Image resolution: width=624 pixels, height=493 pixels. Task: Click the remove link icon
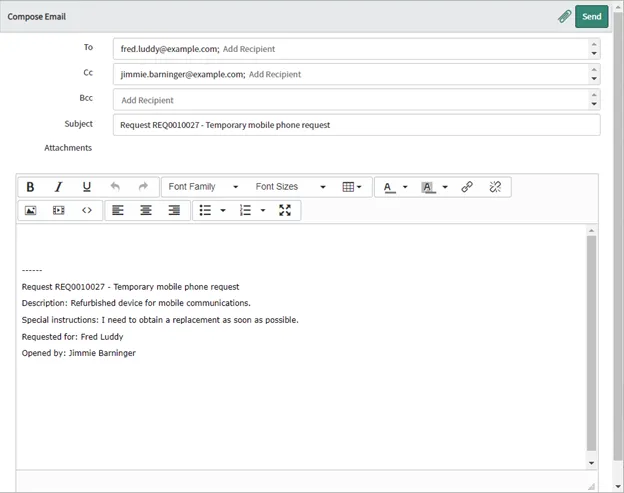click(x=495, y=187)
